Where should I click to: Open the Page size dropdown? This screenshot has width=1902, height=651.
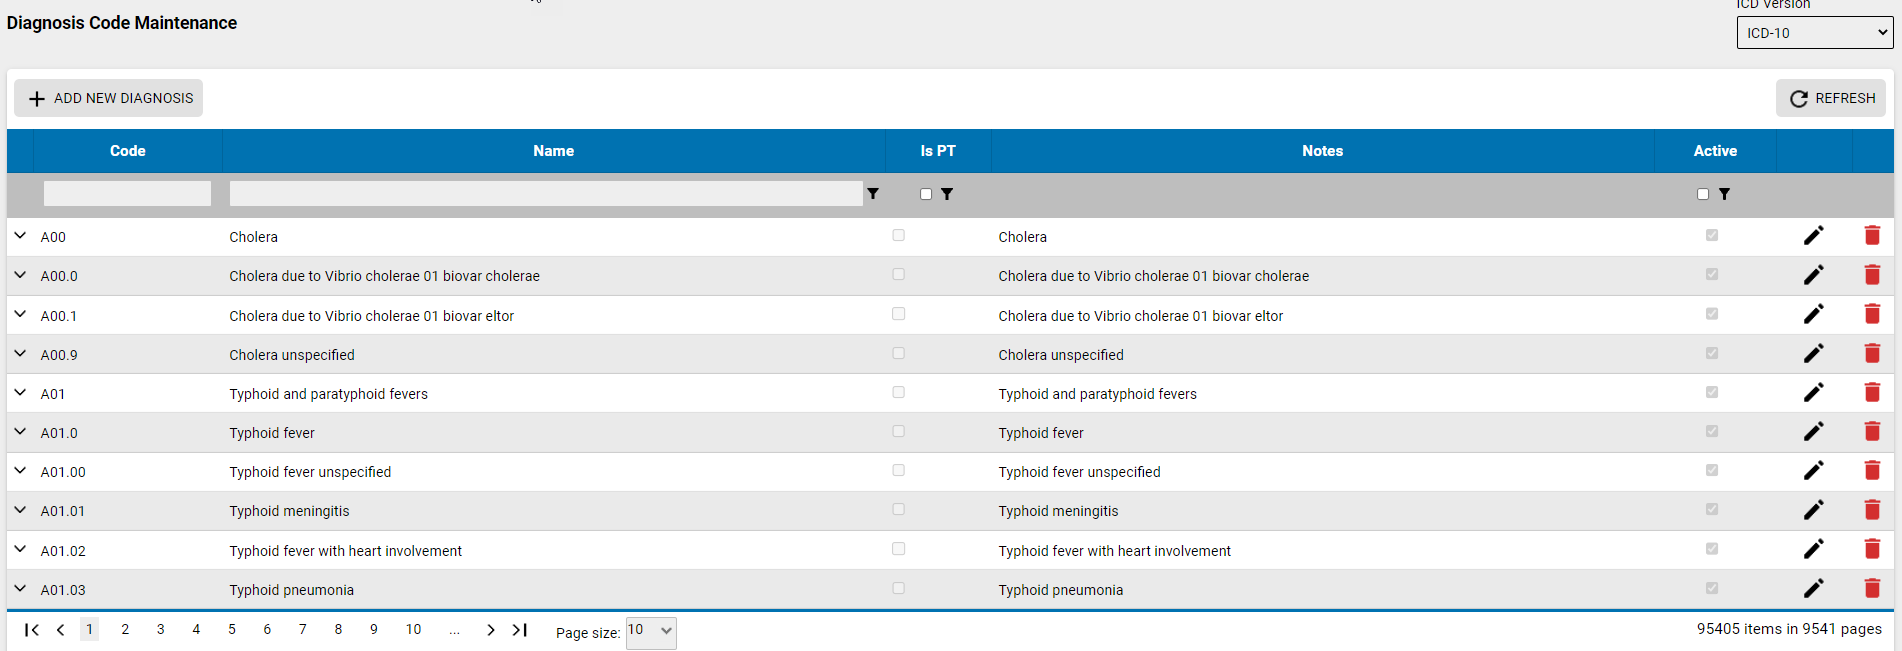tap(651, 631)
